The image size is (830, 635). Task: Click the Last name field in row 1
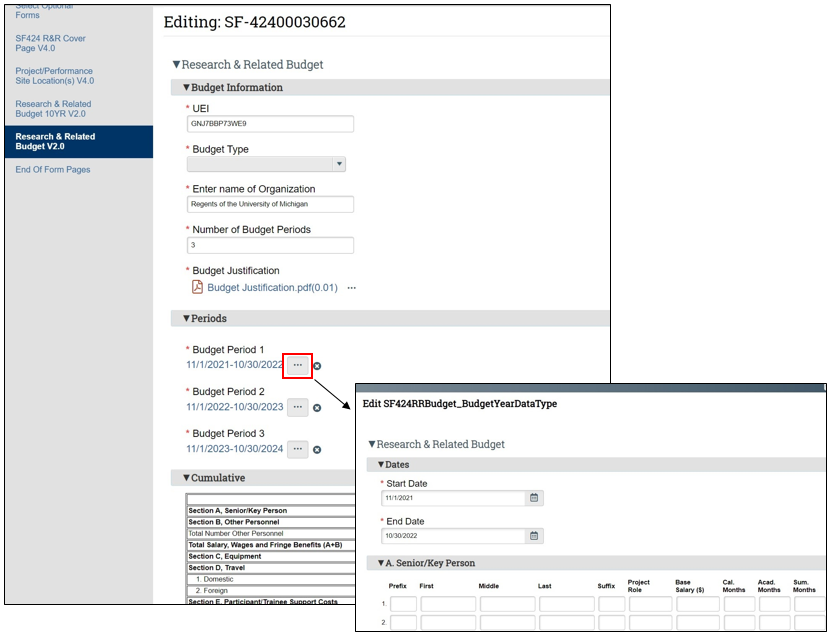(x=567, y=604)
